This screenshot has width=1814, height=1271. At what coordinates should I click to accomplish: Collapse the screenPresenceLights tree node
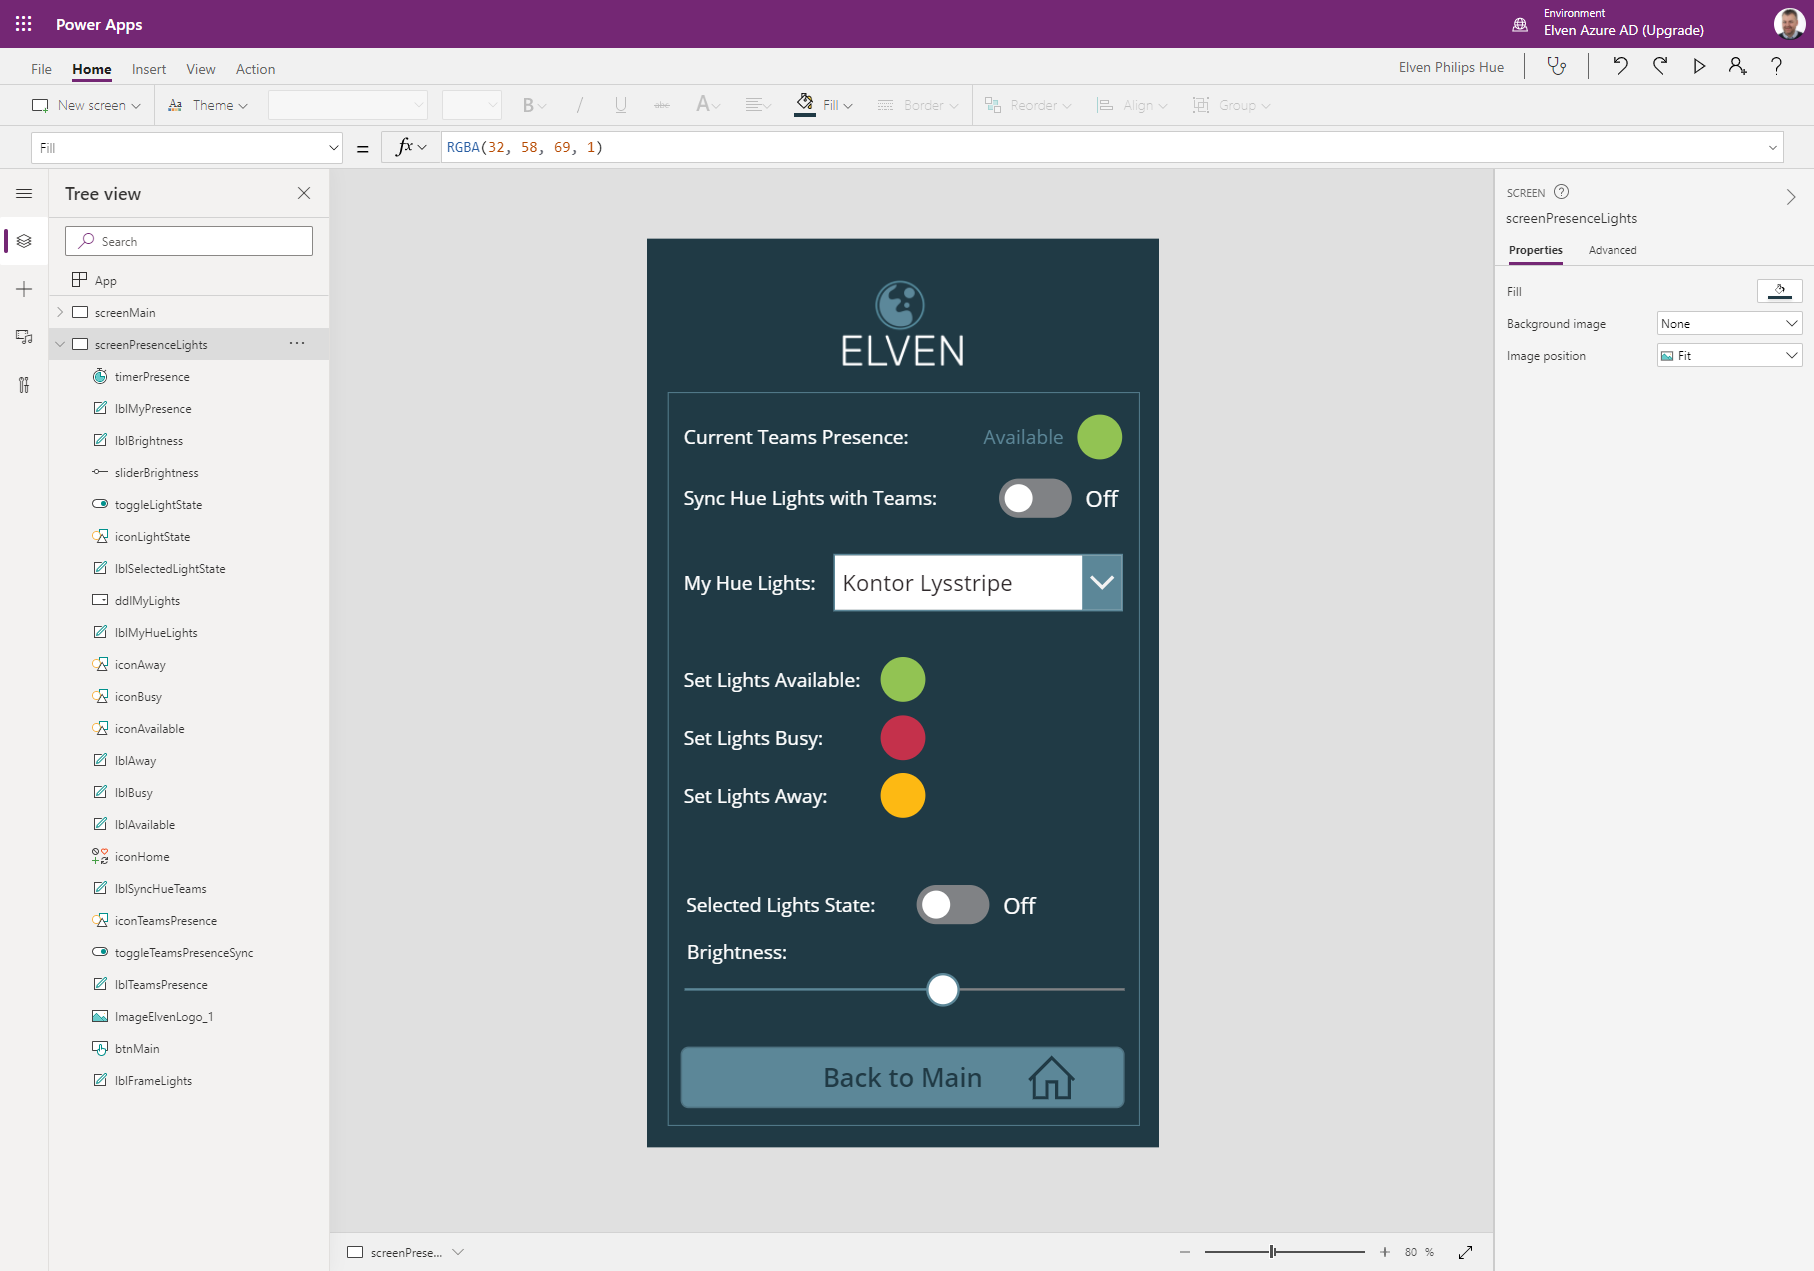pos(60,344)
